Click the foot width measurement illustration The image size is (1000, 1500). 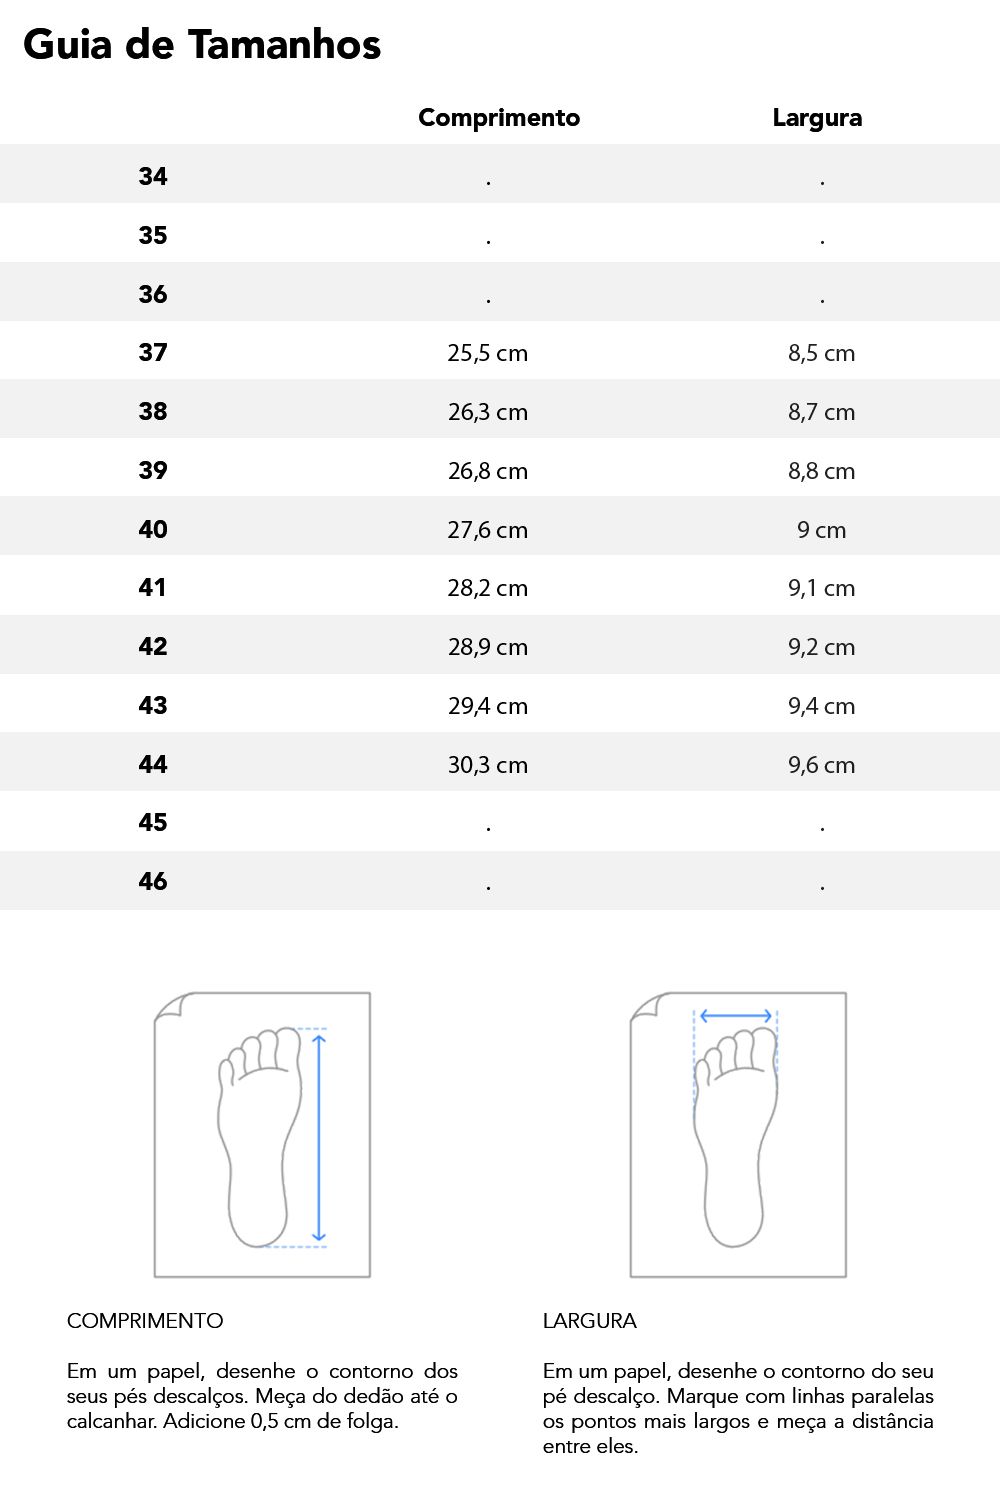point(738,1135)
